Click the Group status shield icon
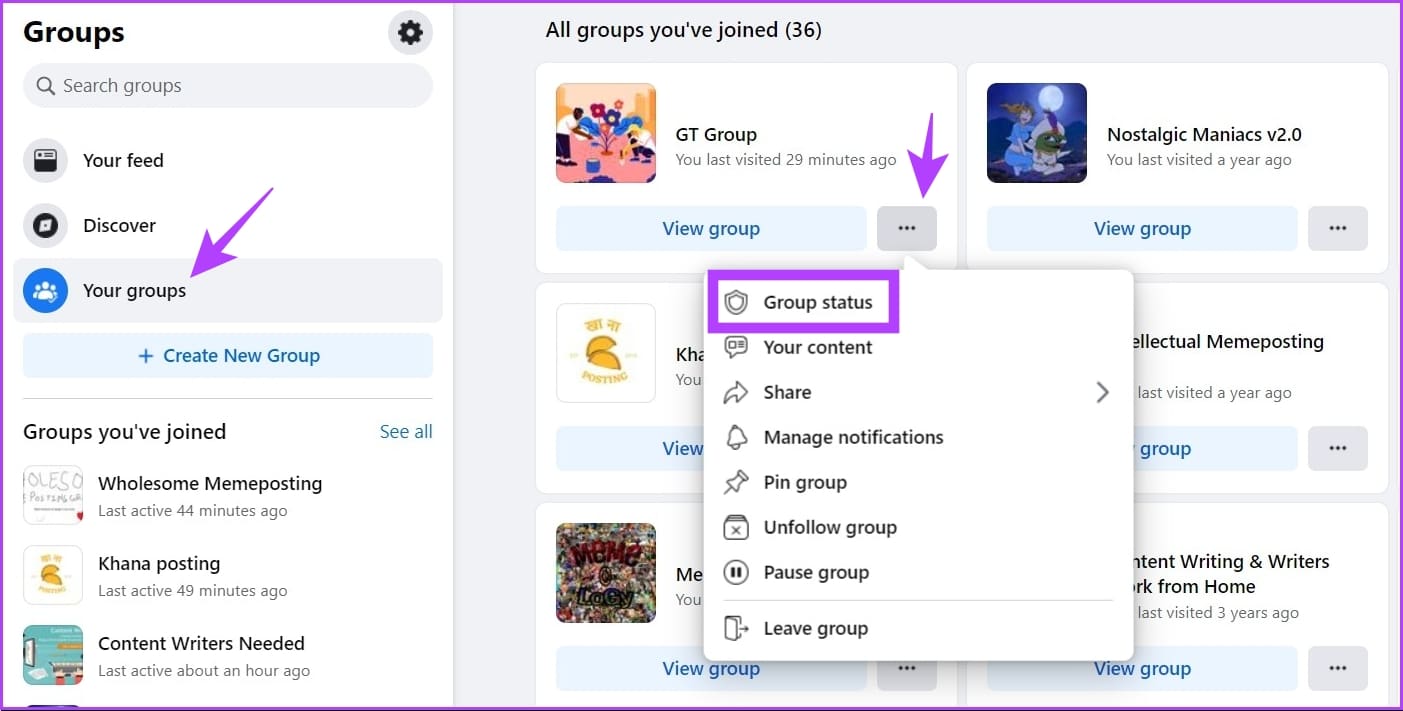Image resolution: width=1403 pixels, height=711 pixels. pyautogui.click(x=738, y=301)
